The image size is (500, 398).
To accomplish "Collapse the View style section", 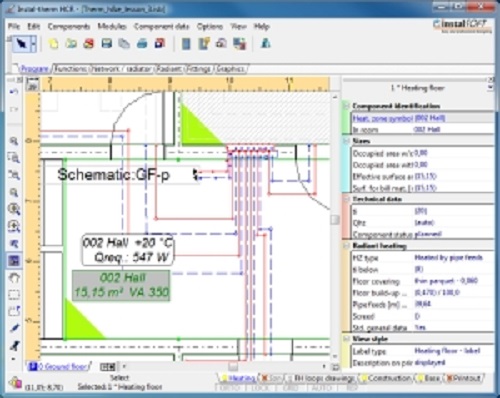I will click(x=347, y=339).
